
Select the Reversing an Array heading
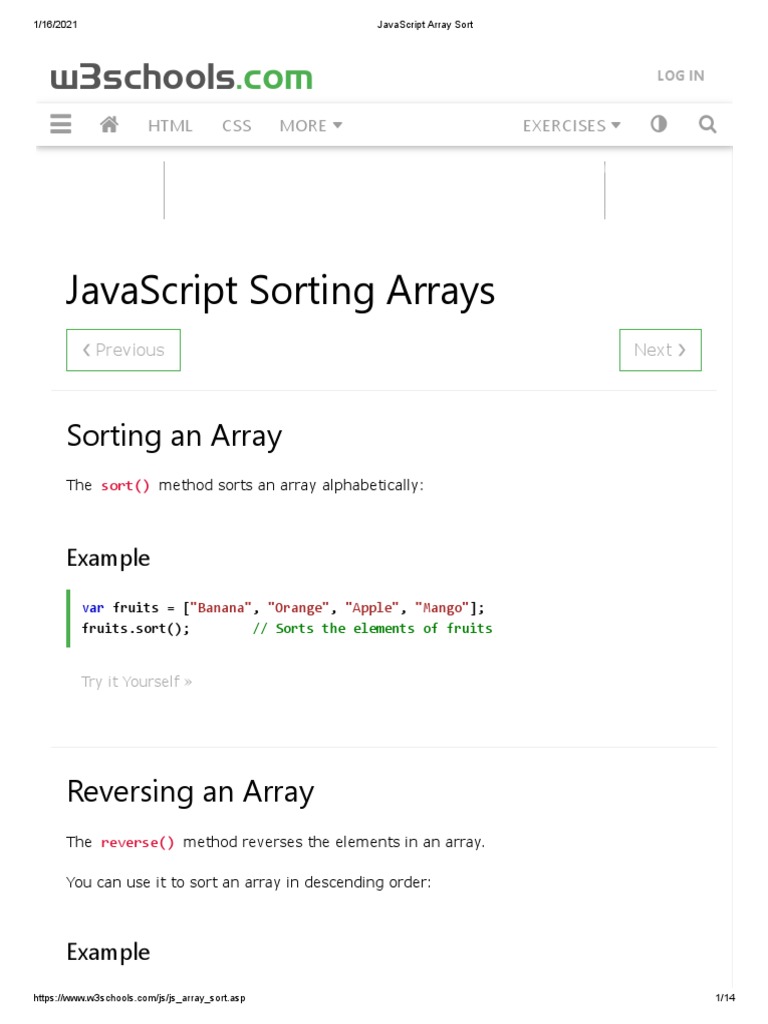(x=190, y=792)
